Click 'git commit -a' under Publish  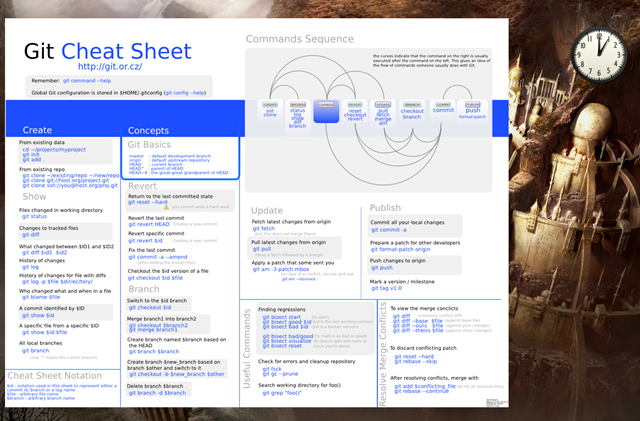389,230
